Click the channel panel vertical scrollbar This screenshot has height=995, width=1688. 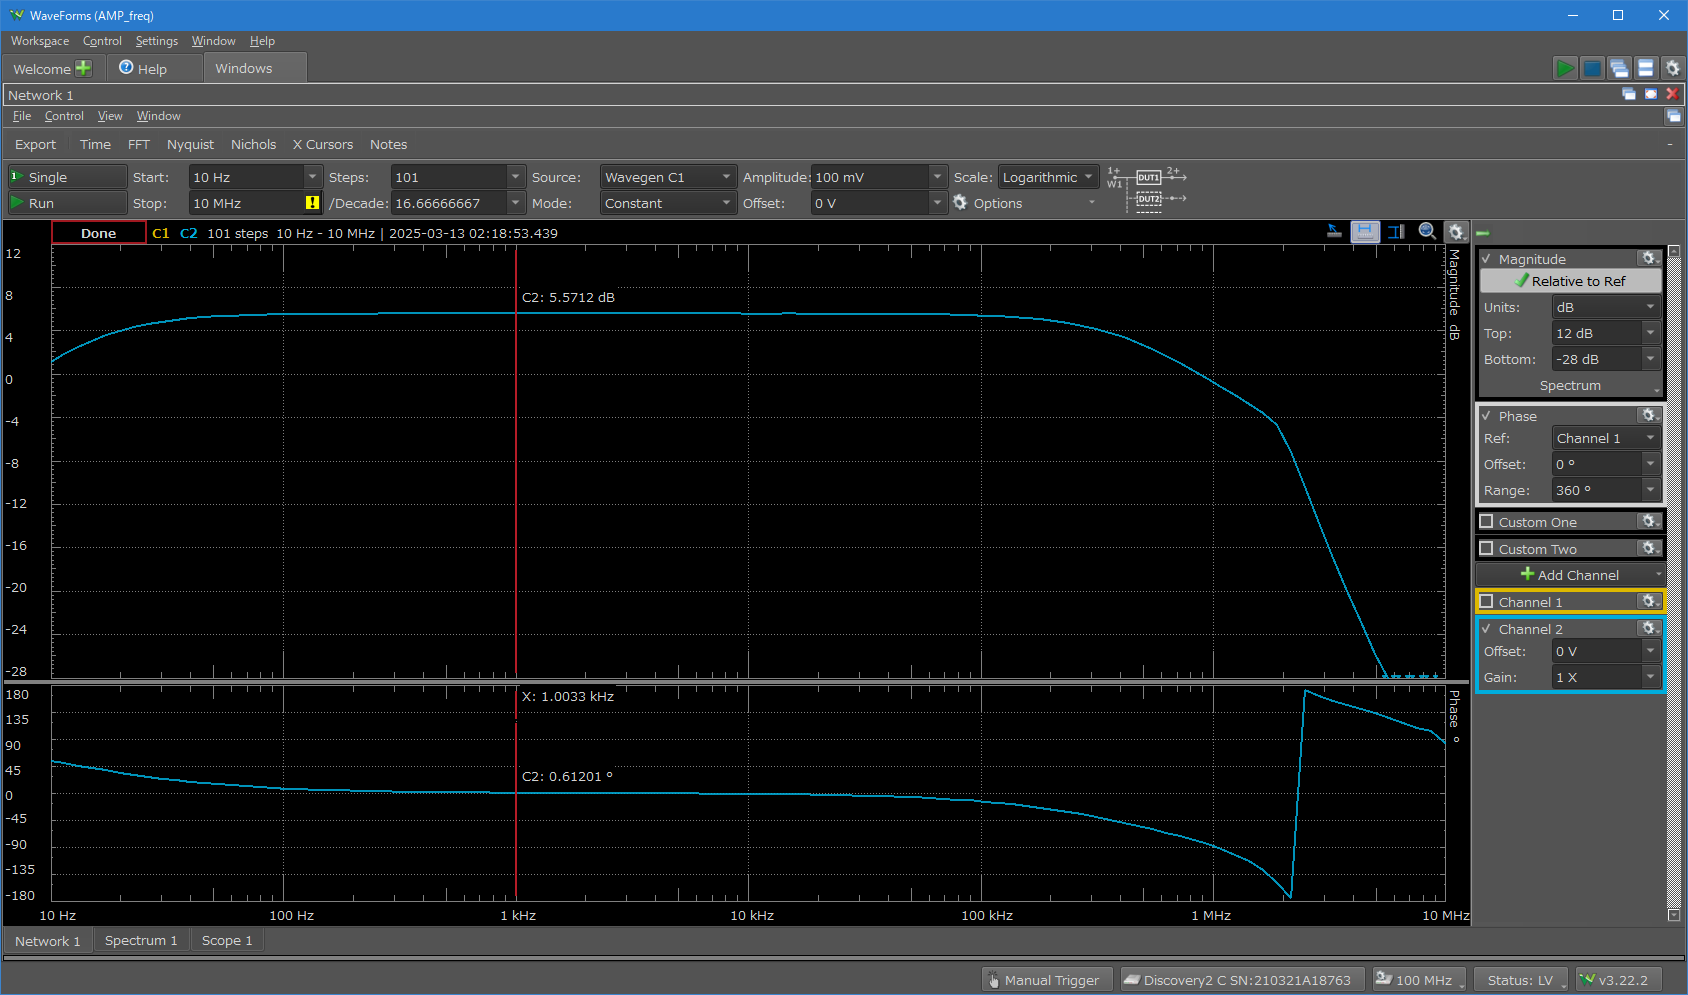point(1674,582)
